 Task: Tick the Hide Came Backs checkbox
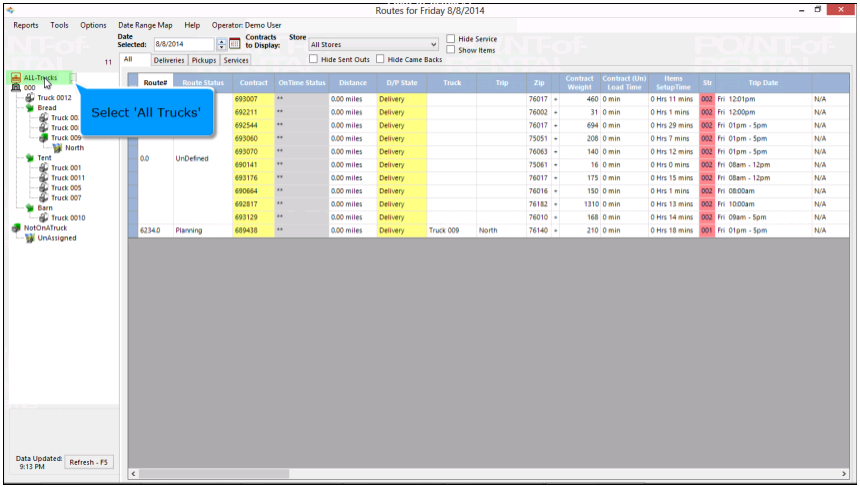[381, 60]
